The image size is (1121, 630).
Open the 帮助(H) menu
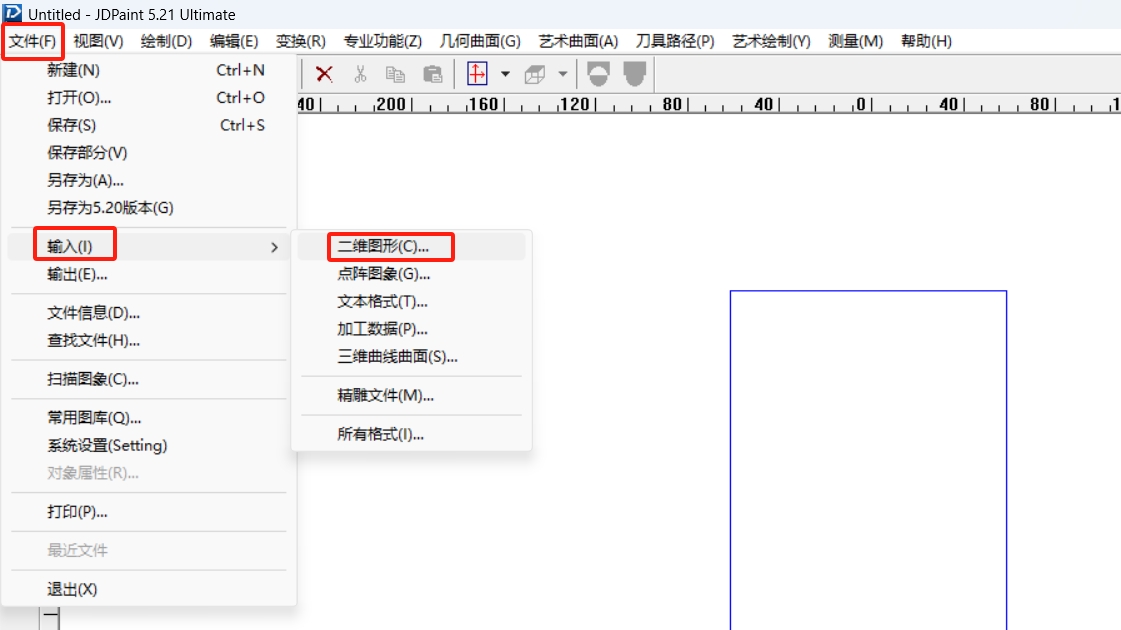(x=926, y=41)
